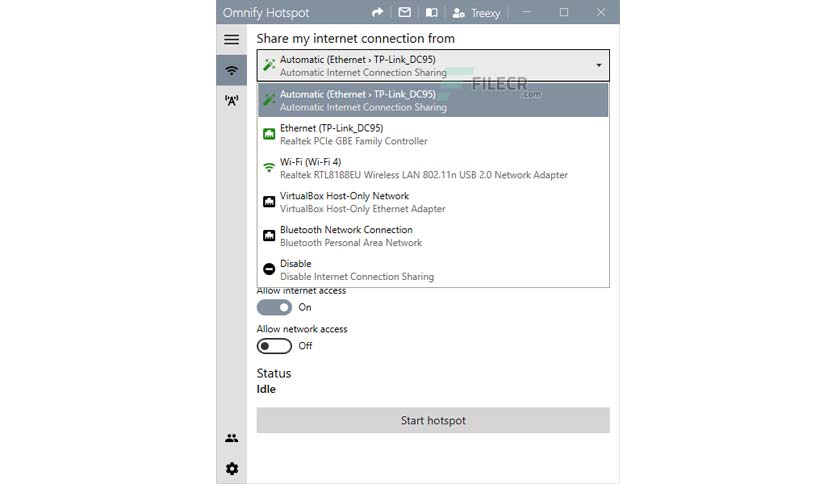Choose Bluetooth Network Connection option
This screenshot has width=836, height=484.
433,236
